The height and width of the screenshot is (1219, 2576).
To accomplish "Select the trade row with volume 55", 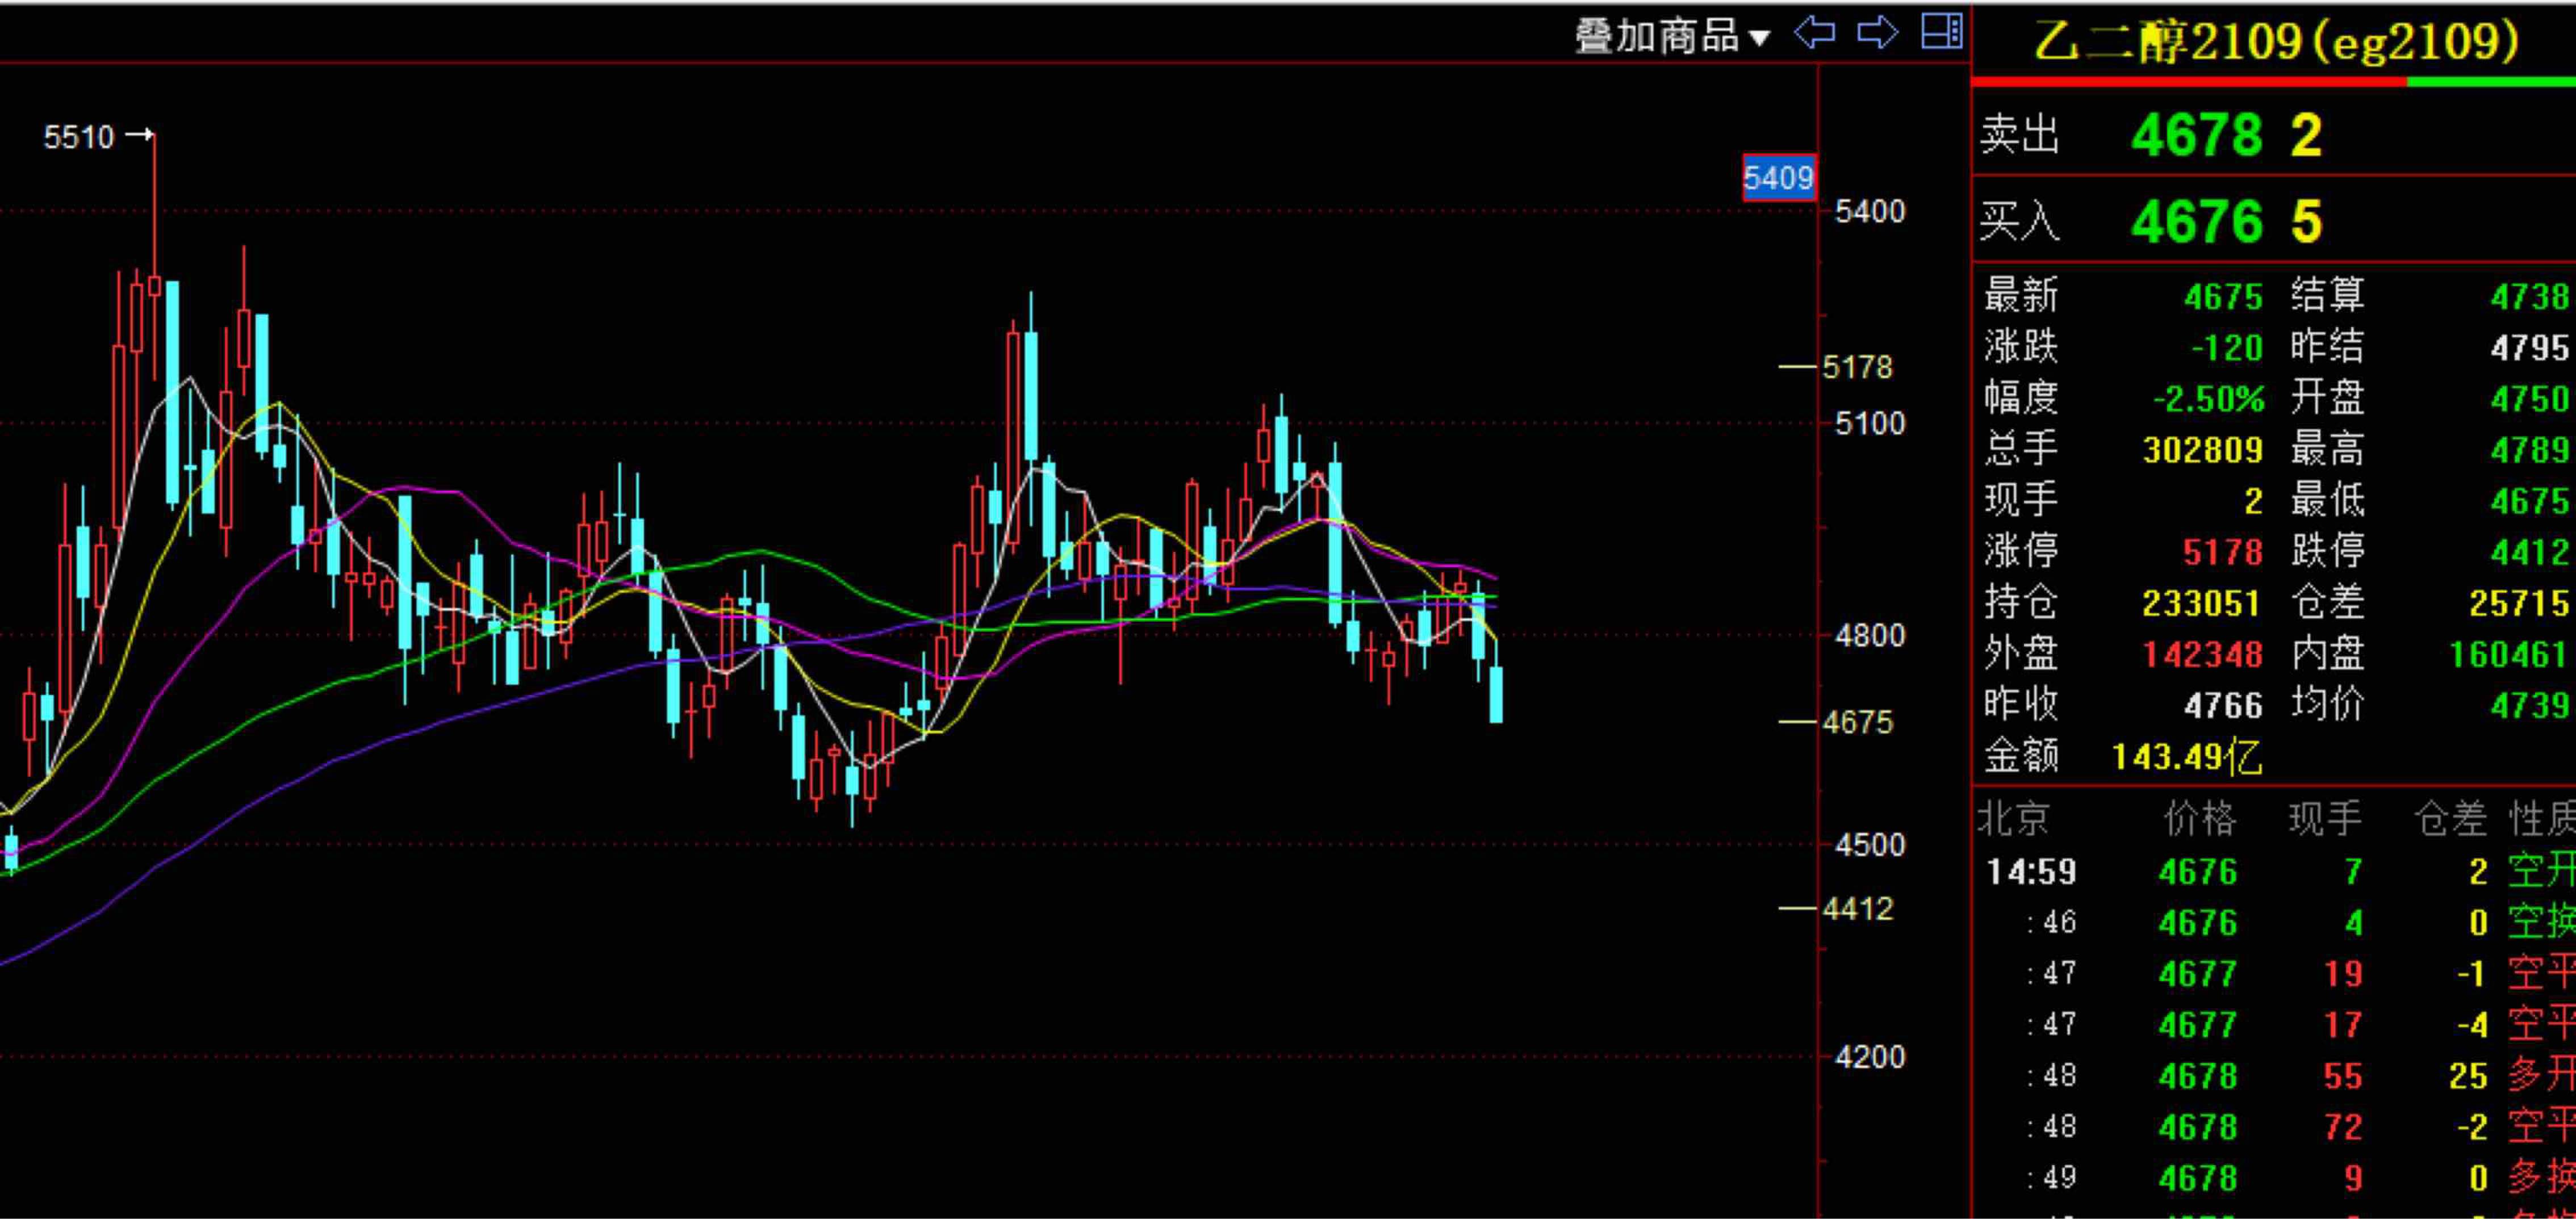I will click(2276, 1076).
